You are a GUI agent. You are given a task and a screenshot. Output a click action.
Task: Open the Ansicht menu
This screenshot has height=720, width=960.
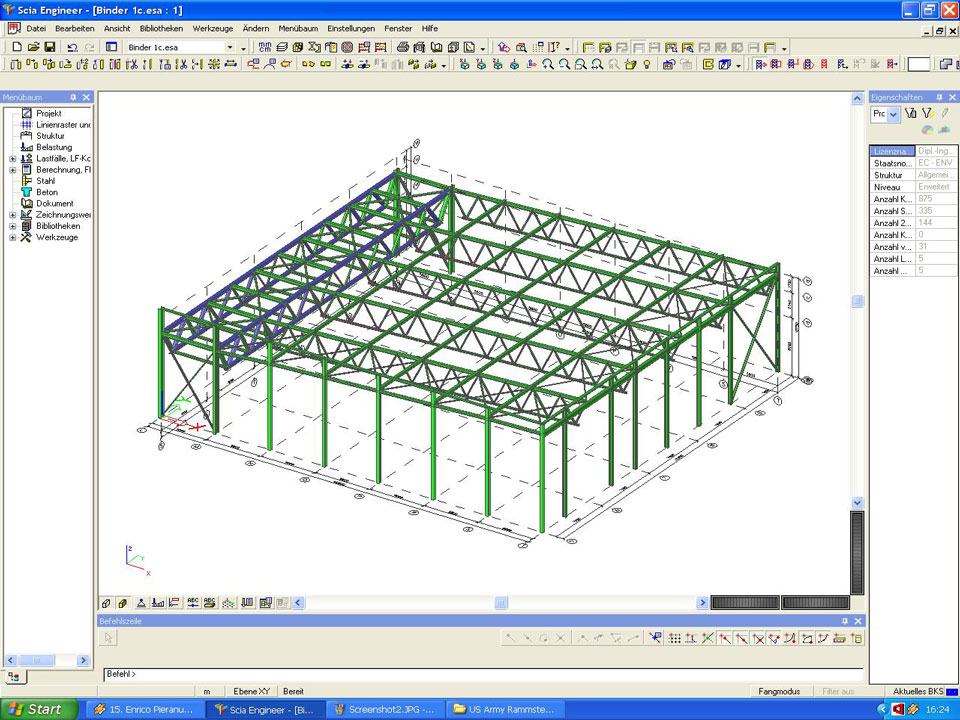pyautogui.click(x=117, y=29)
